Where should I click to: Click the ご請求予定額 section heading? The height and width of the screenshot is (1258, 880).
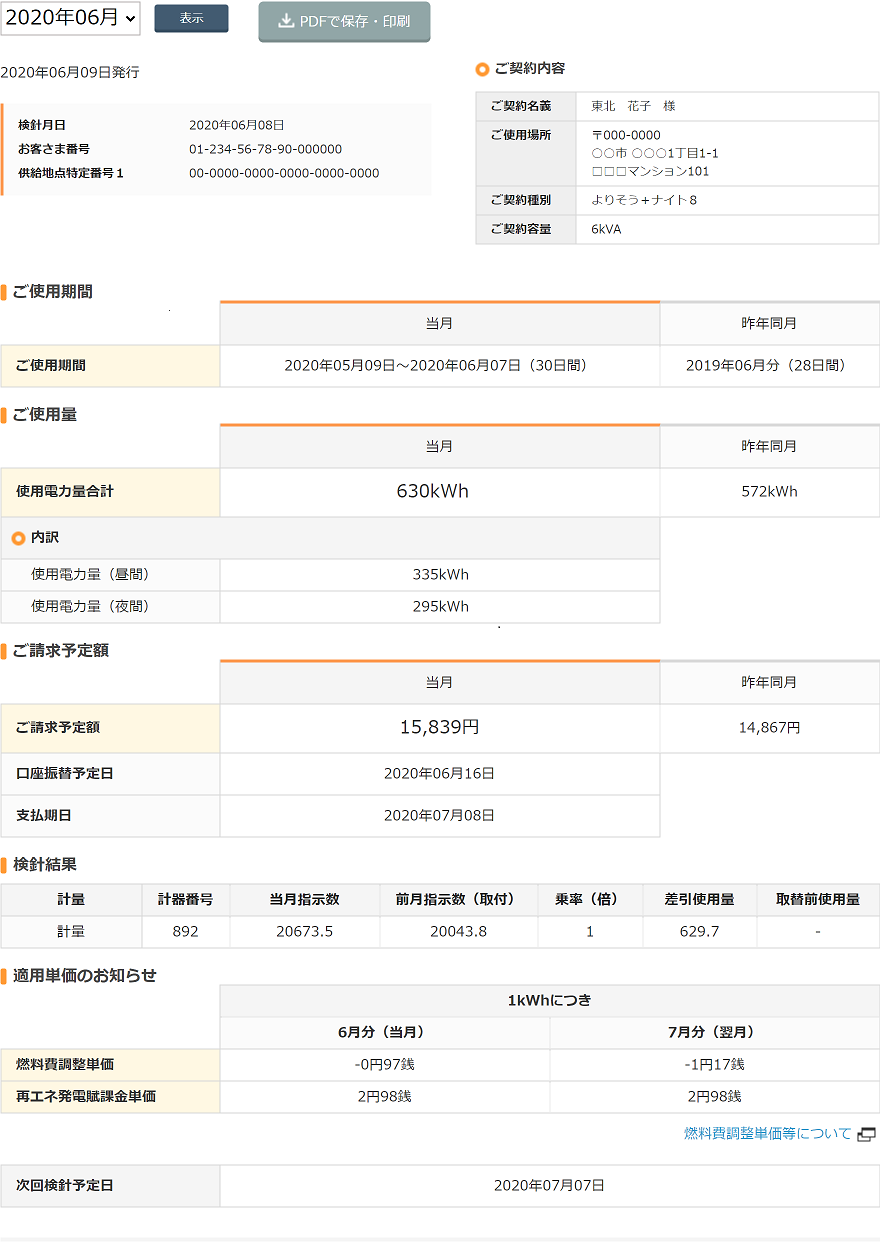coord(60,651)
